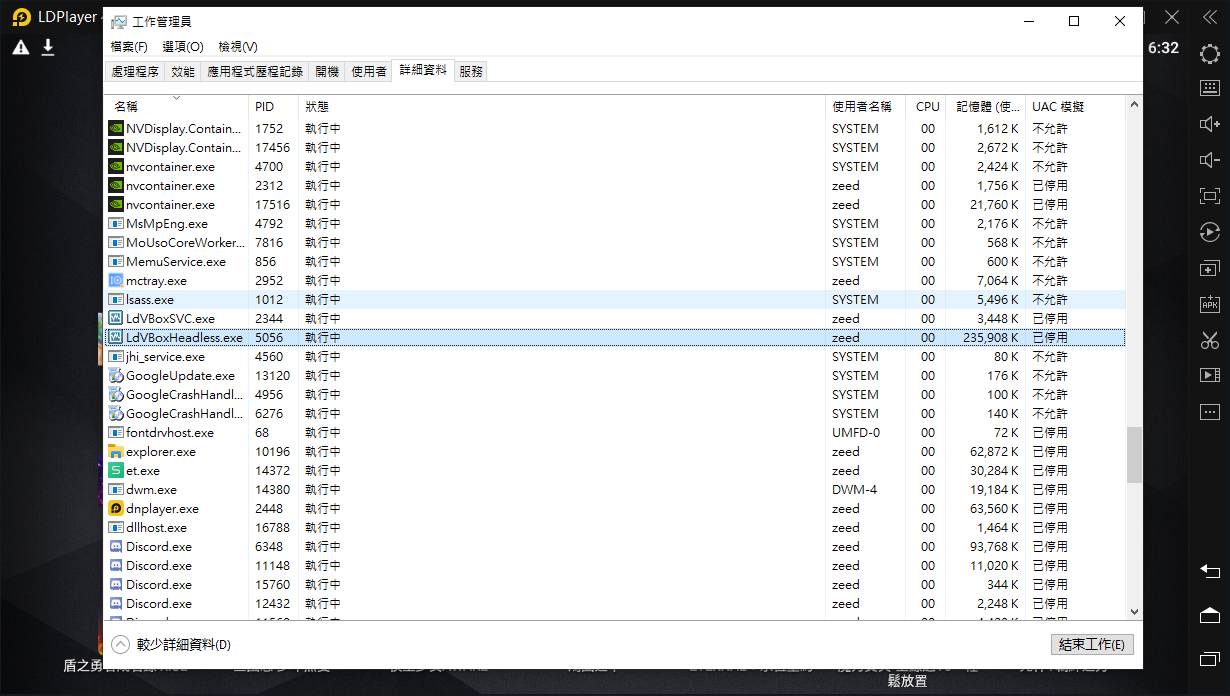This screenshot has height=696, width=1230.
Task: Select the LdVBoxHeadless.exe process name
Action: click(184, 338)
